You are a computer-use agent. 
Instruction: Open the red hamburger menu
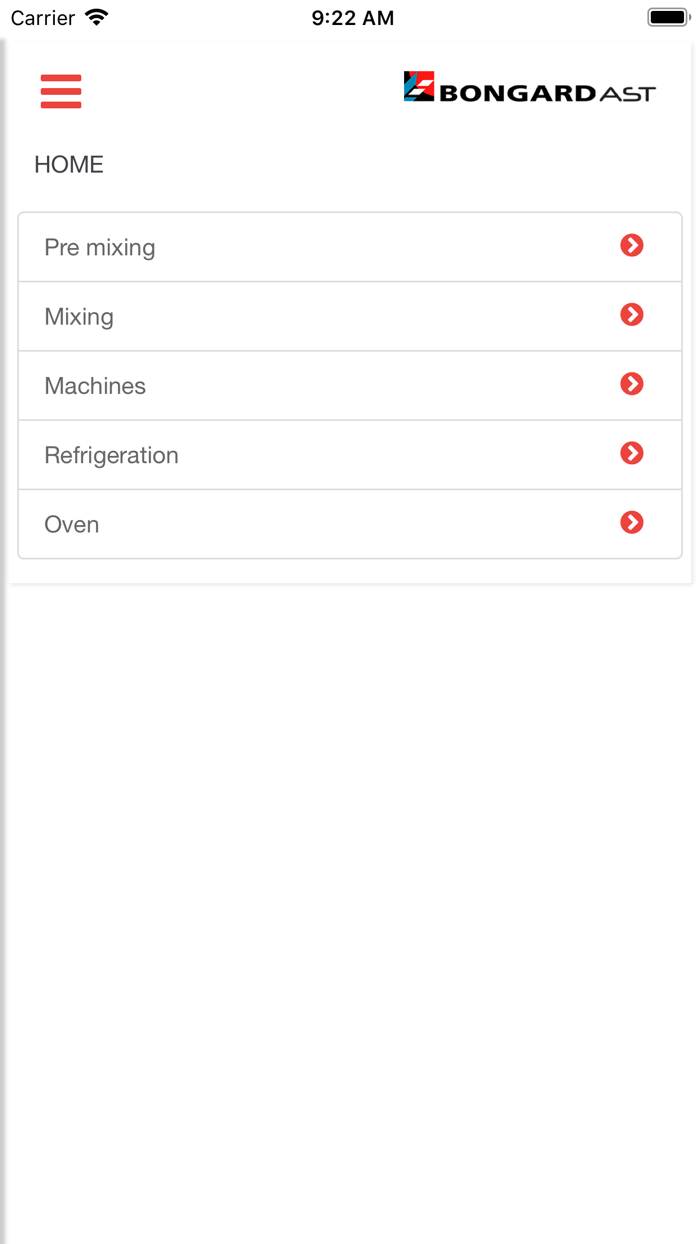pos(61,91)
